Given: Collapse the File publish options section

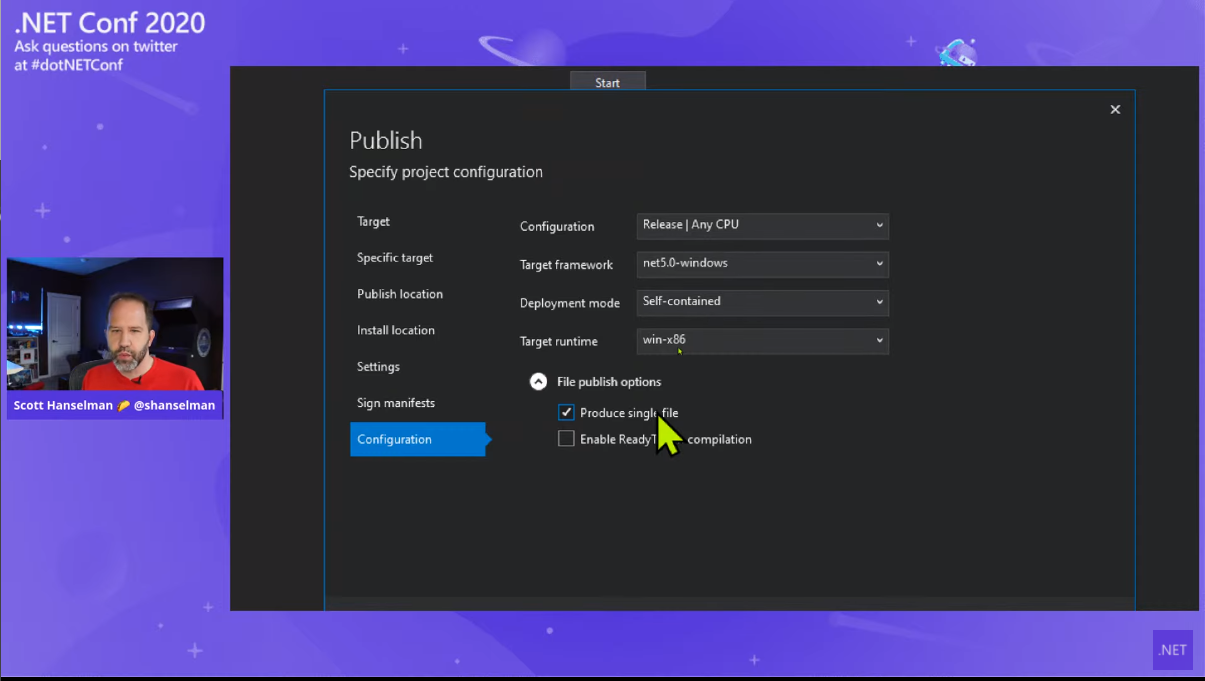Looking at the screenshot, I should click(538, 381).
